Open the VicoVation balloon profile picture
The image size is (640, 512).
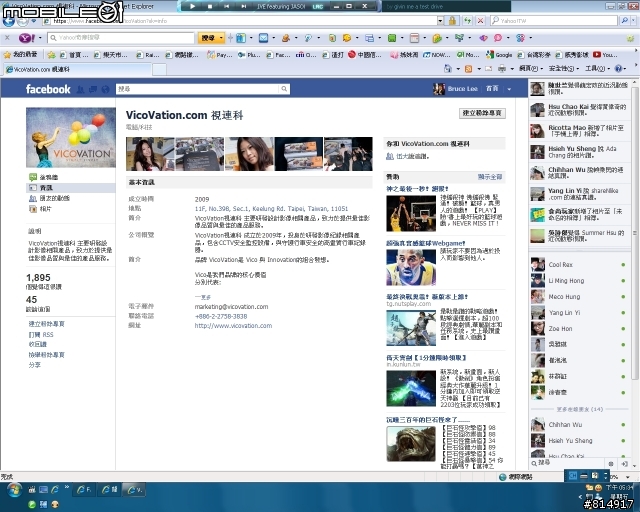pyautogui.click(x=71, y=138)
